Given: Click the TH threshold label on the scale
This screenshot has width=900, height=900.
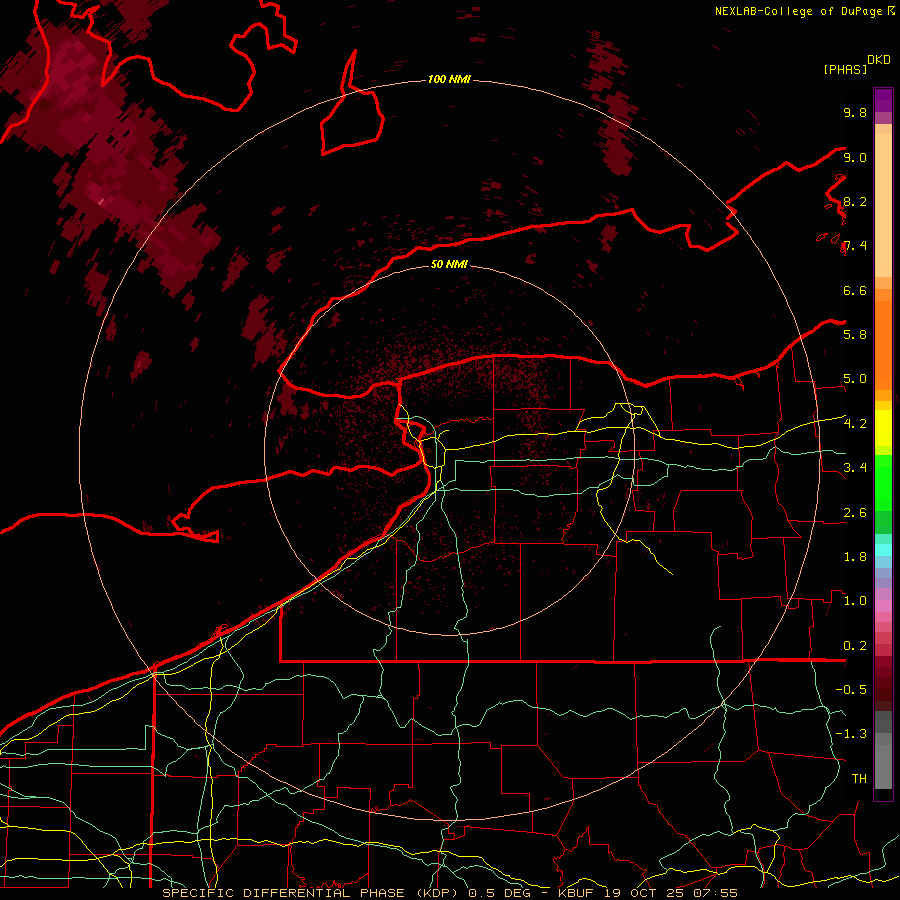Looking at the screenshot, I should click(859, 779).
